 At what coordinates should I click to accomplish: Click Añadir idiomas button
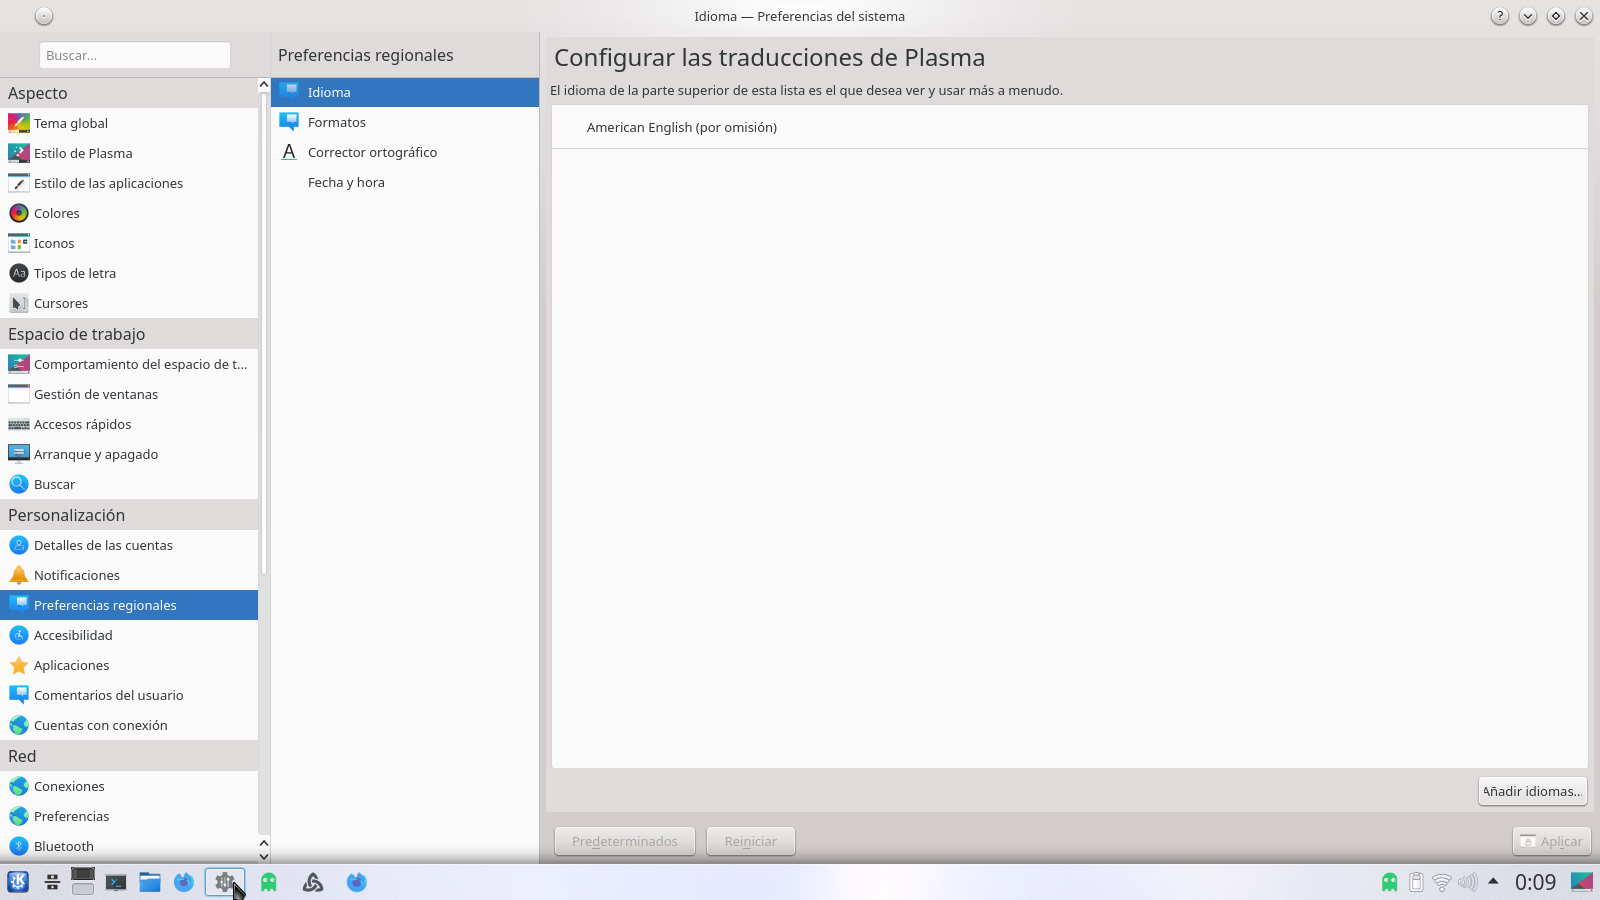point(1533,791)
